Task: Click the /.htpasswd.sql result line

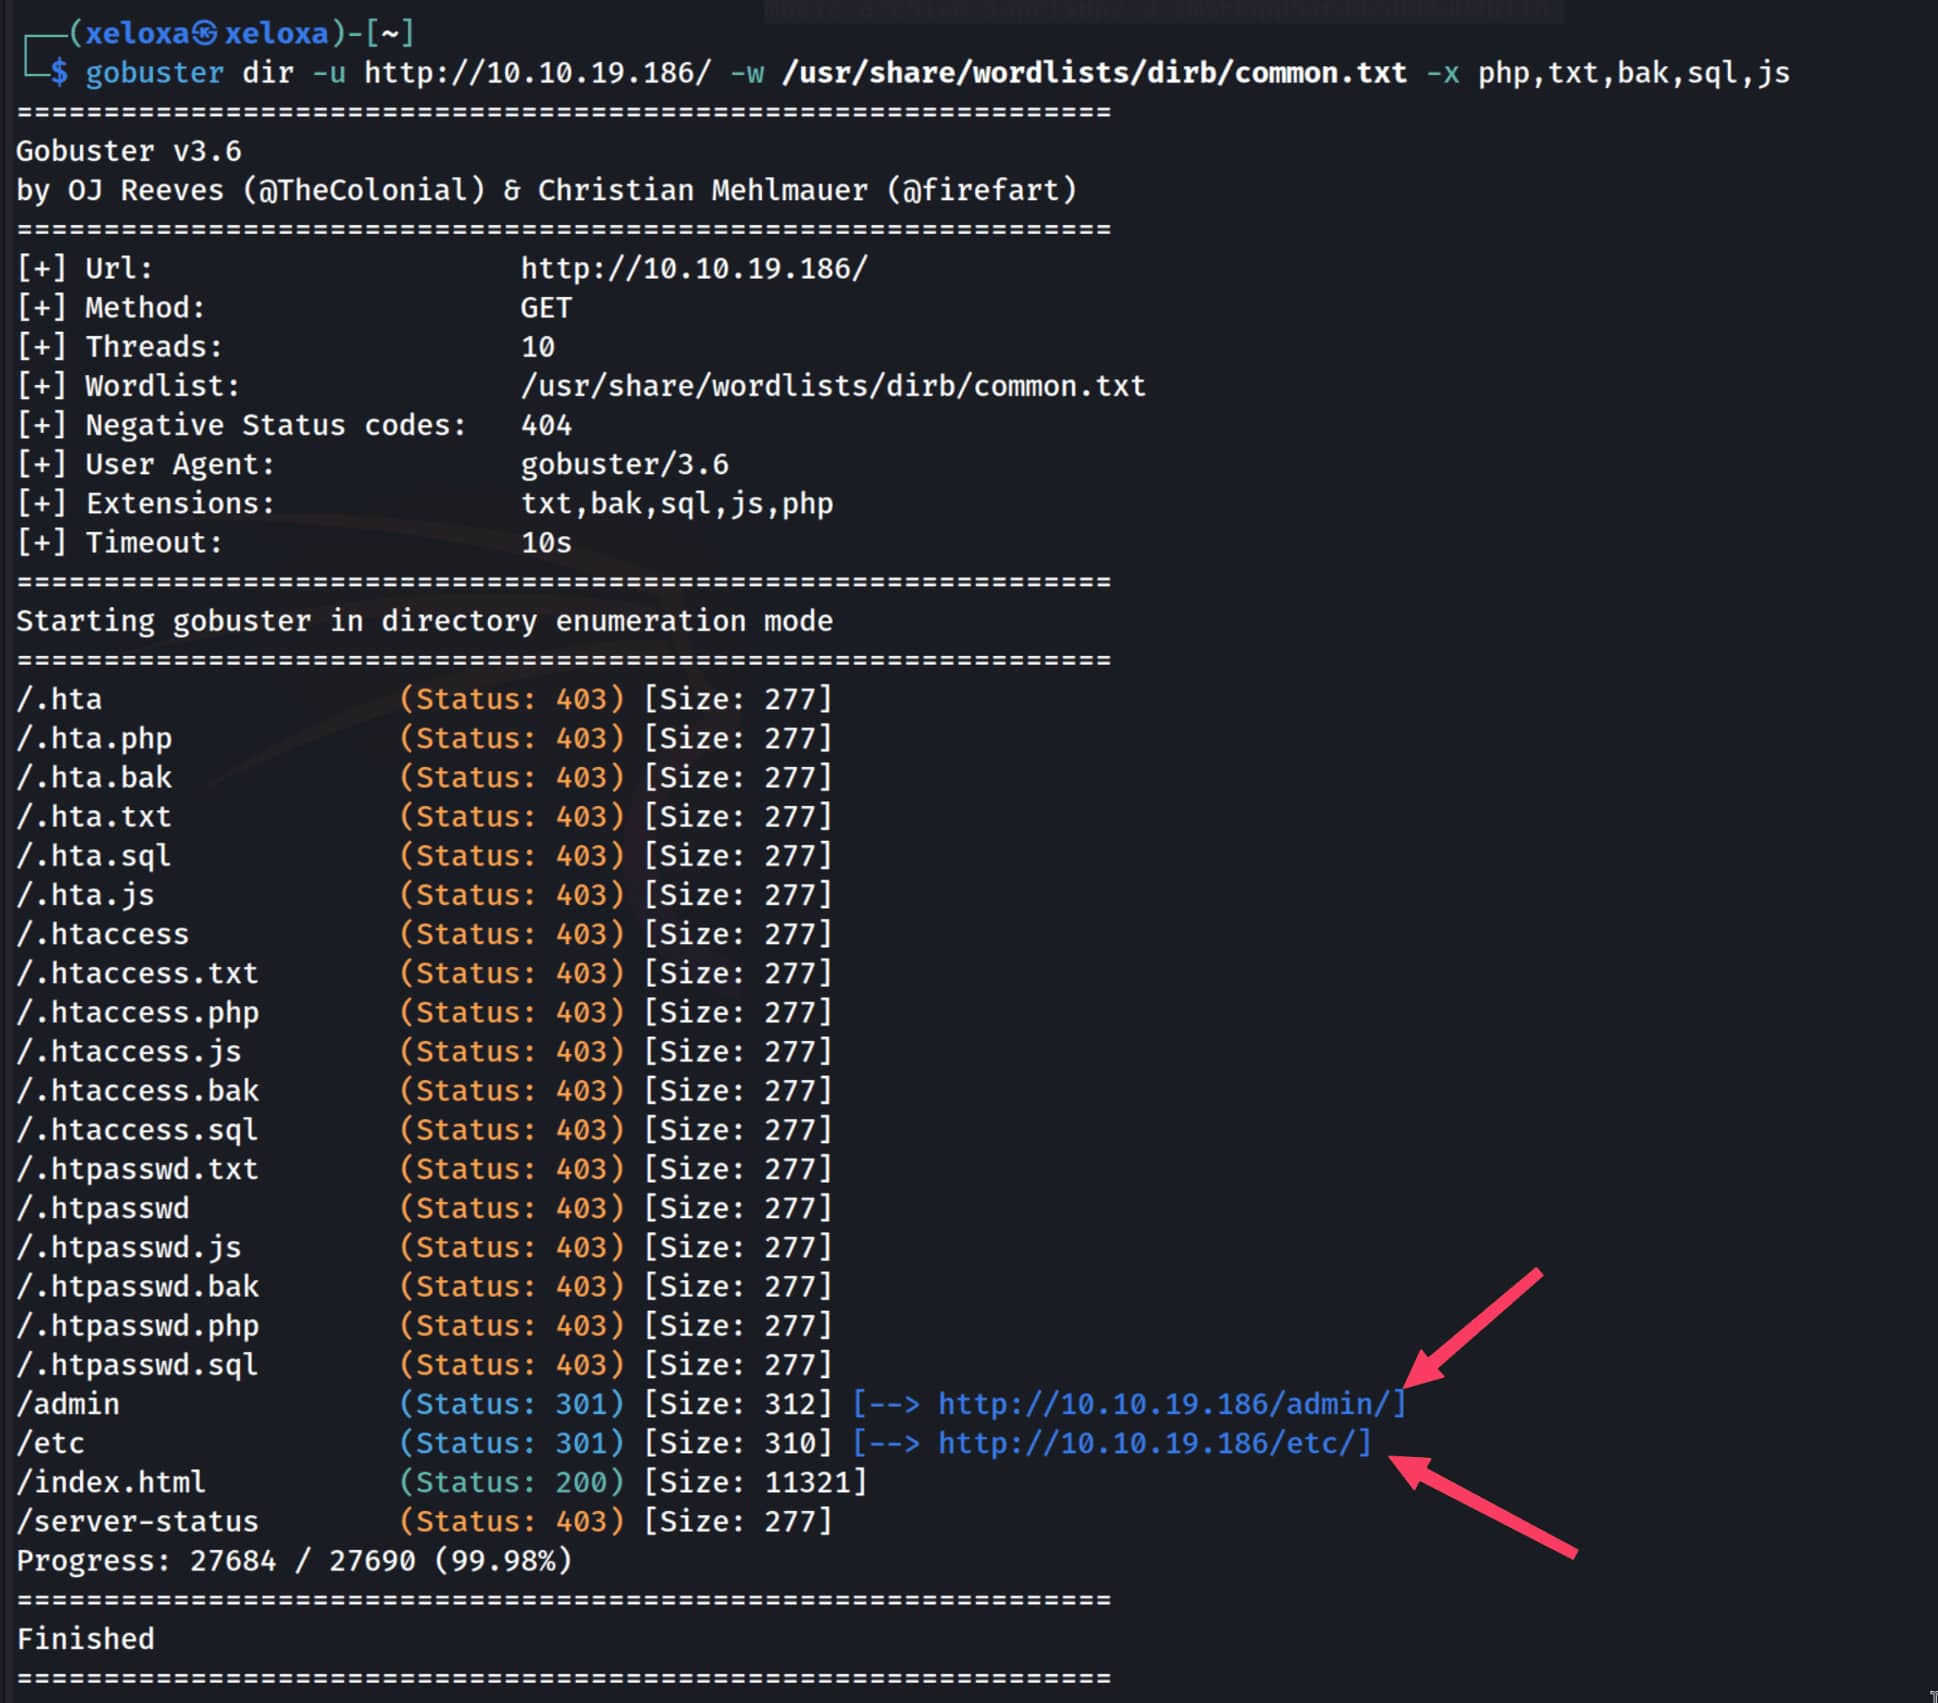Action: (137, 1365)
